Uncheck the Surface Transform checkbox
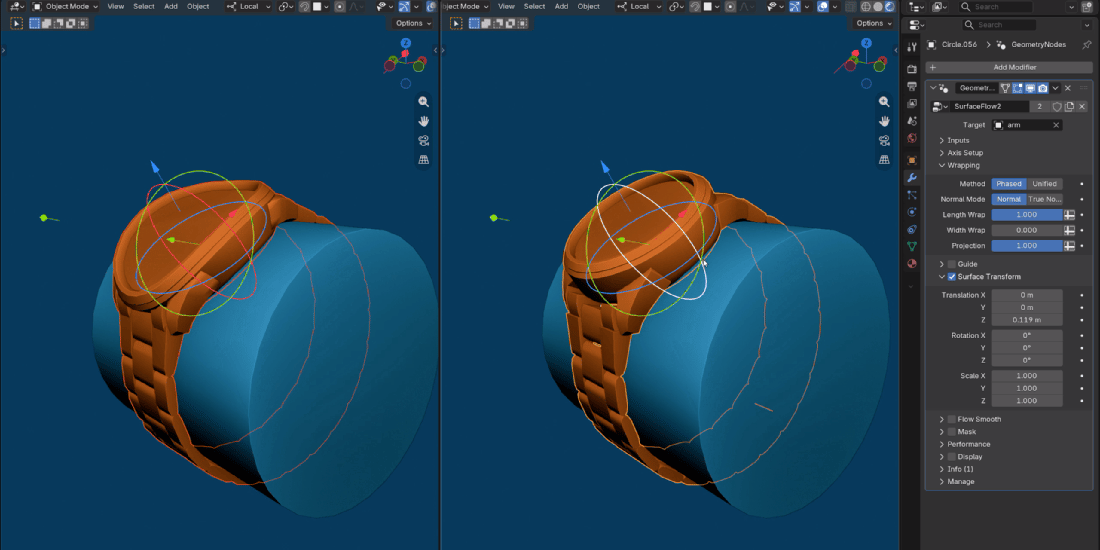Viewport: 1100px width, 550px height. tap(952, 276)
